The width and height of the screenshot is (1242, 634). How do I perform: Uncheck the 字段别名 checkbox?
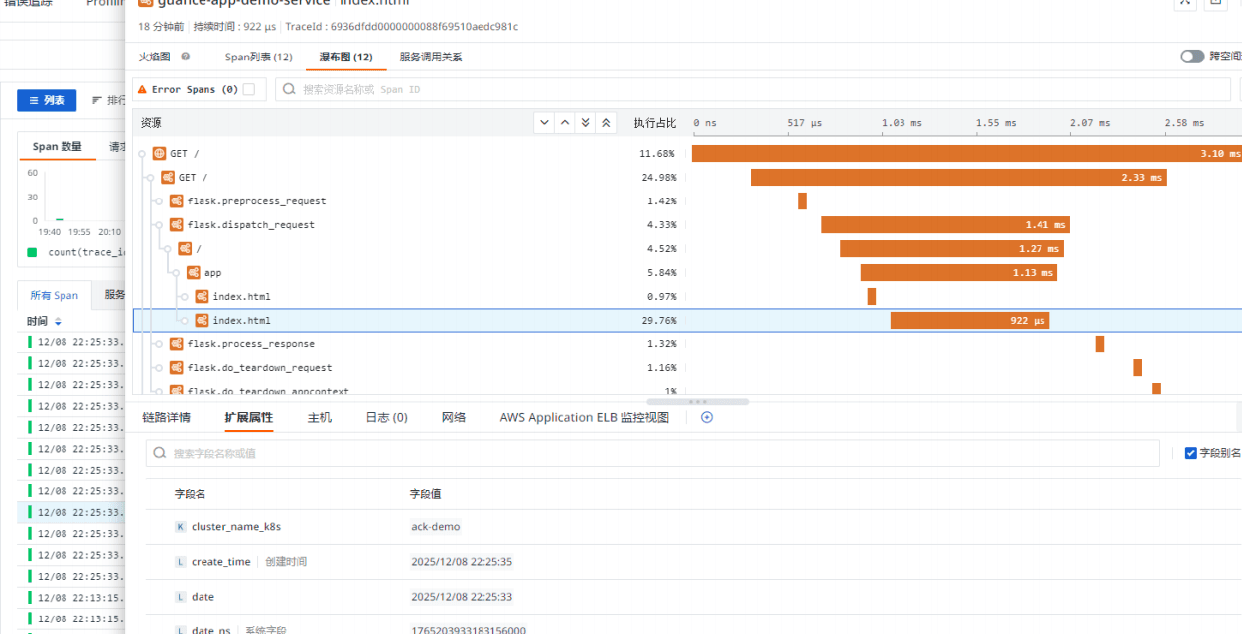[1190, 453]
